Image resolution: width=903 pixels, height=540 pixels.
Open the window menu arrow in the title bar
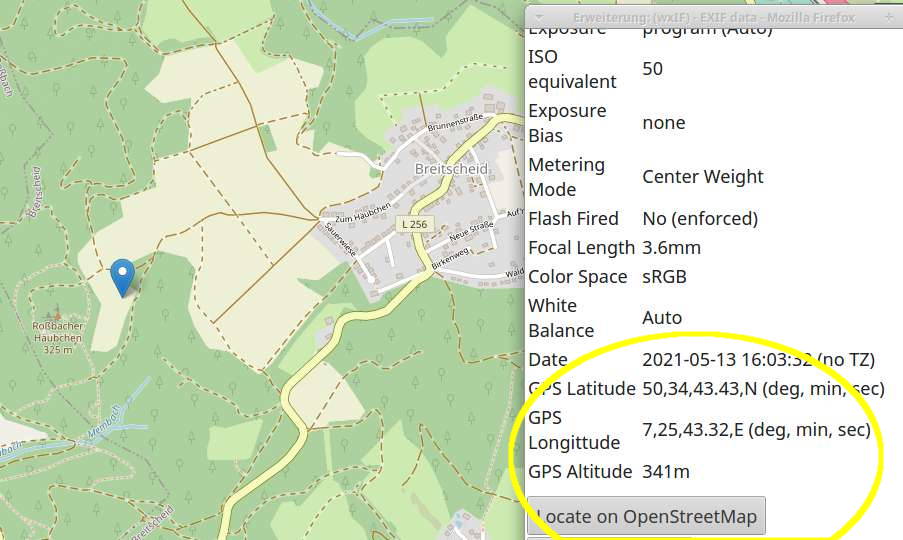coord(538,17)
